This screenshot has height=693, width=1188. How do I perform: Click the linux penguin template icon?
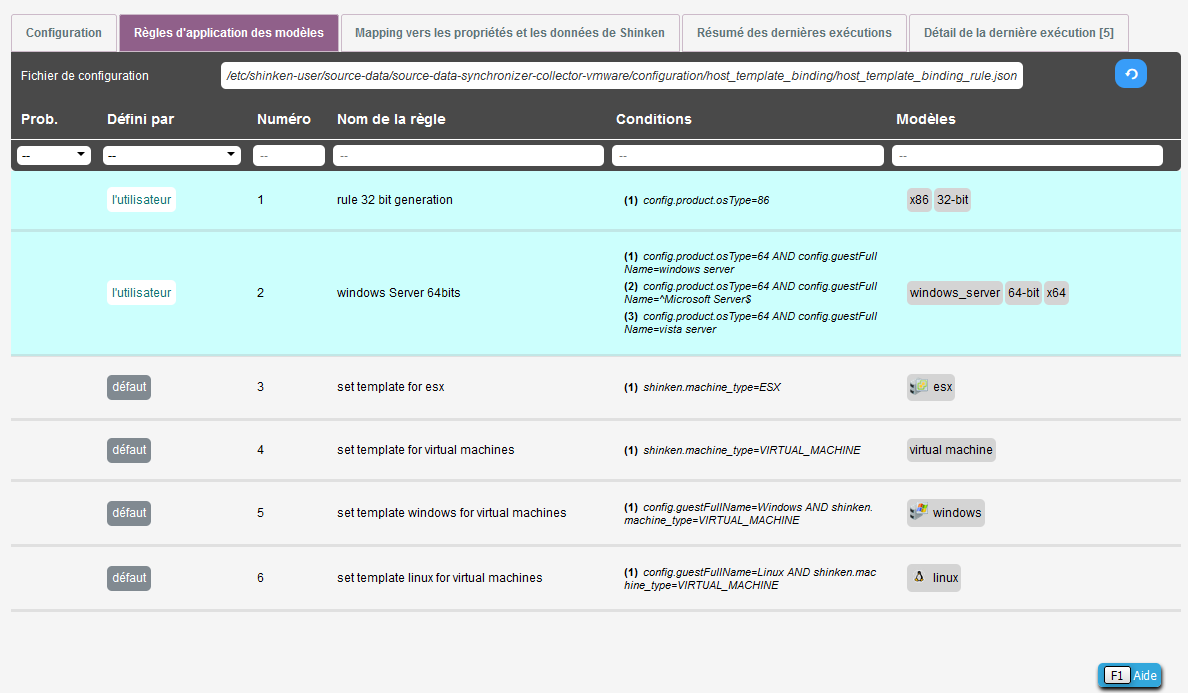click(x=919, y=577)
